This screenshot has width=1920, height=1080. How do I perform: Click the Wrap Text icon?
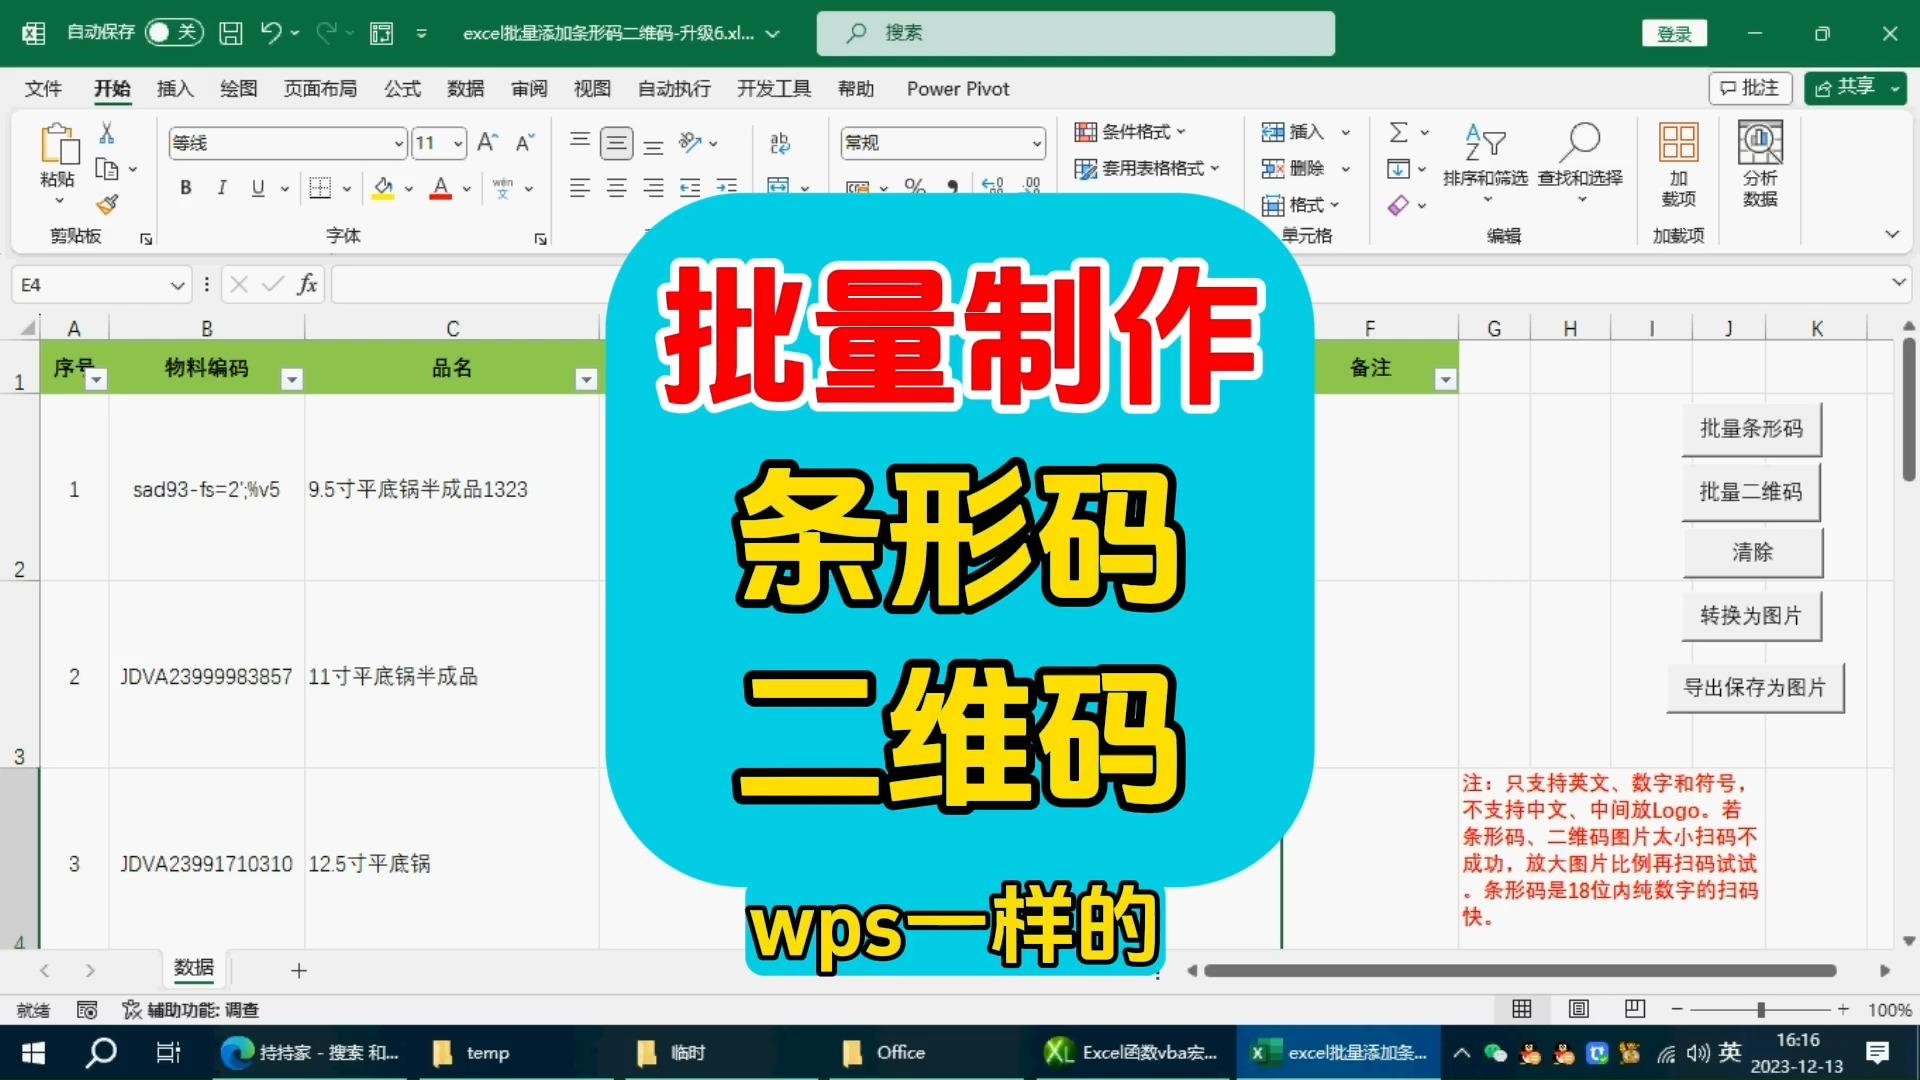pos(780,143)
